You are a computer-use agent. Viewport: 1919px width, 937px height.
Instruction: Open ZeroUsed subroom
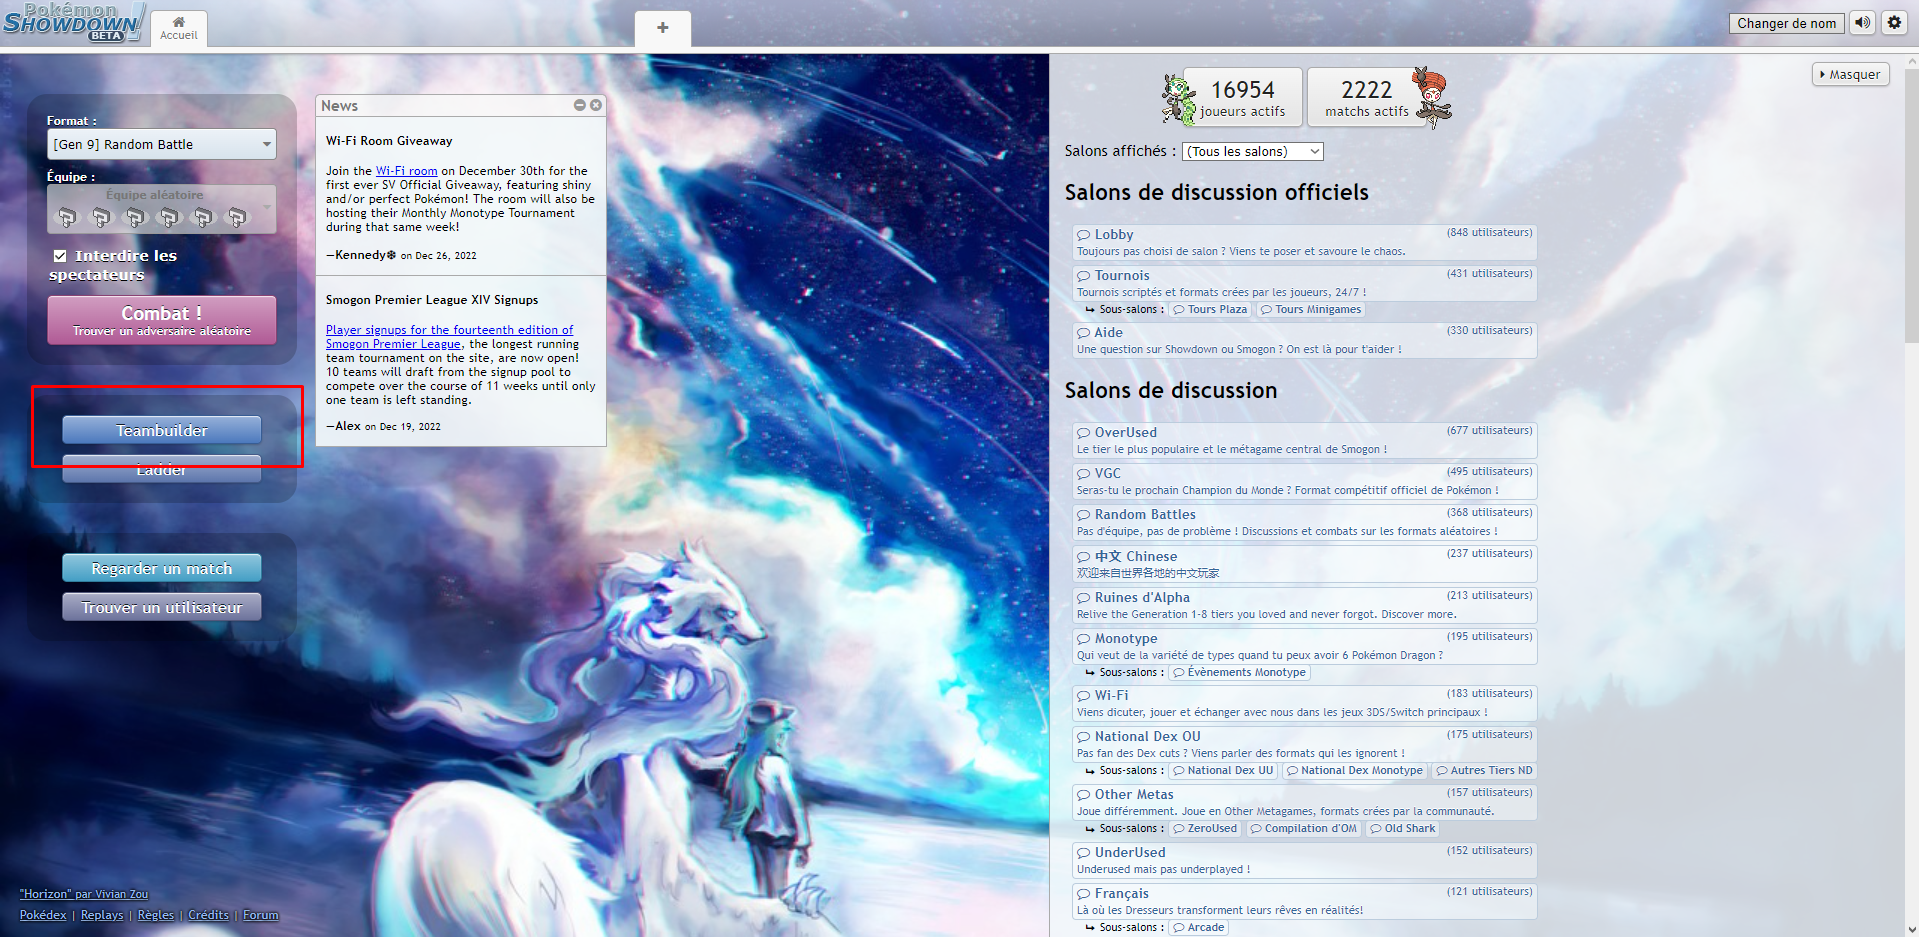pos(1205,829)
